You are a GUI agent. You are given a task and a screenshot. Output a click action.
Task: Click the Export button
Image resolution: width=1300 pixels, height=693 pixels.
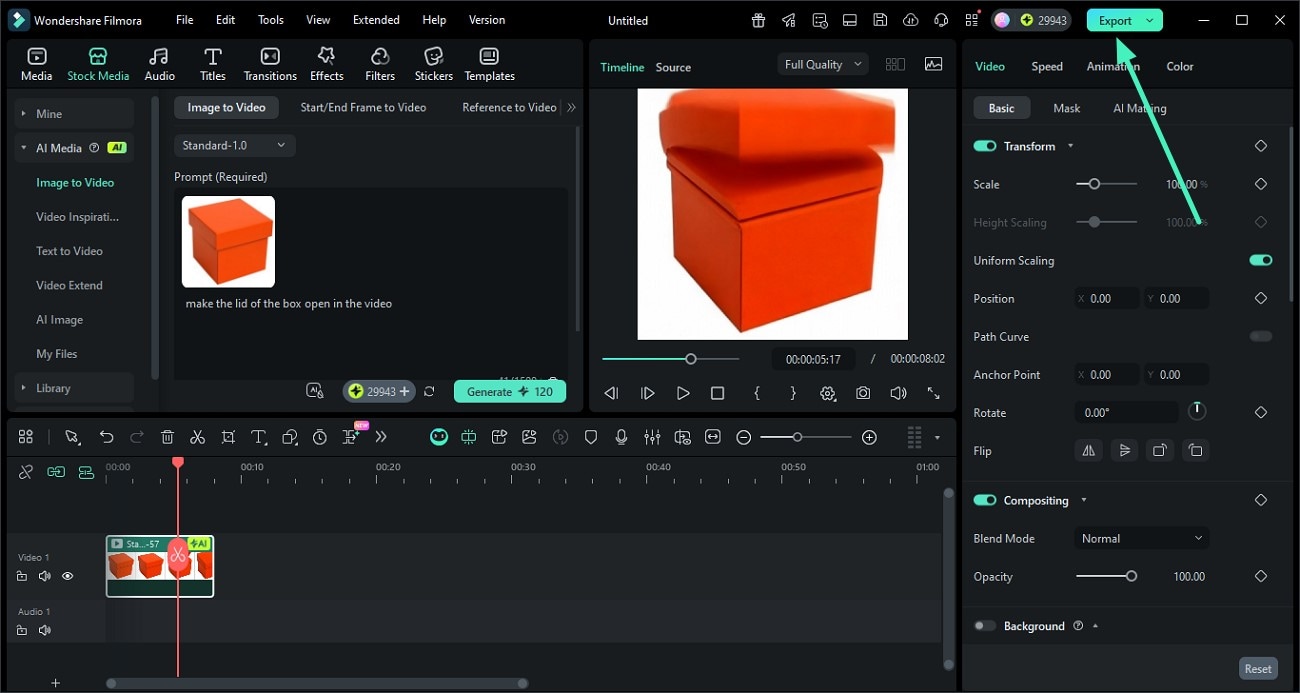tap(1117, 19)
